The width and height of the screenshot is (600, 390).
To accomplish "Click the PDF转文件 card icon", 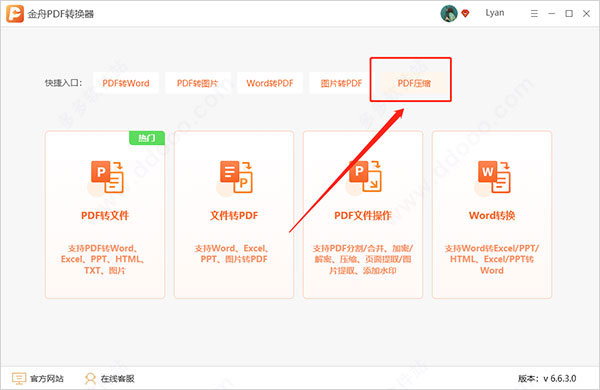I will click(107, 177).
